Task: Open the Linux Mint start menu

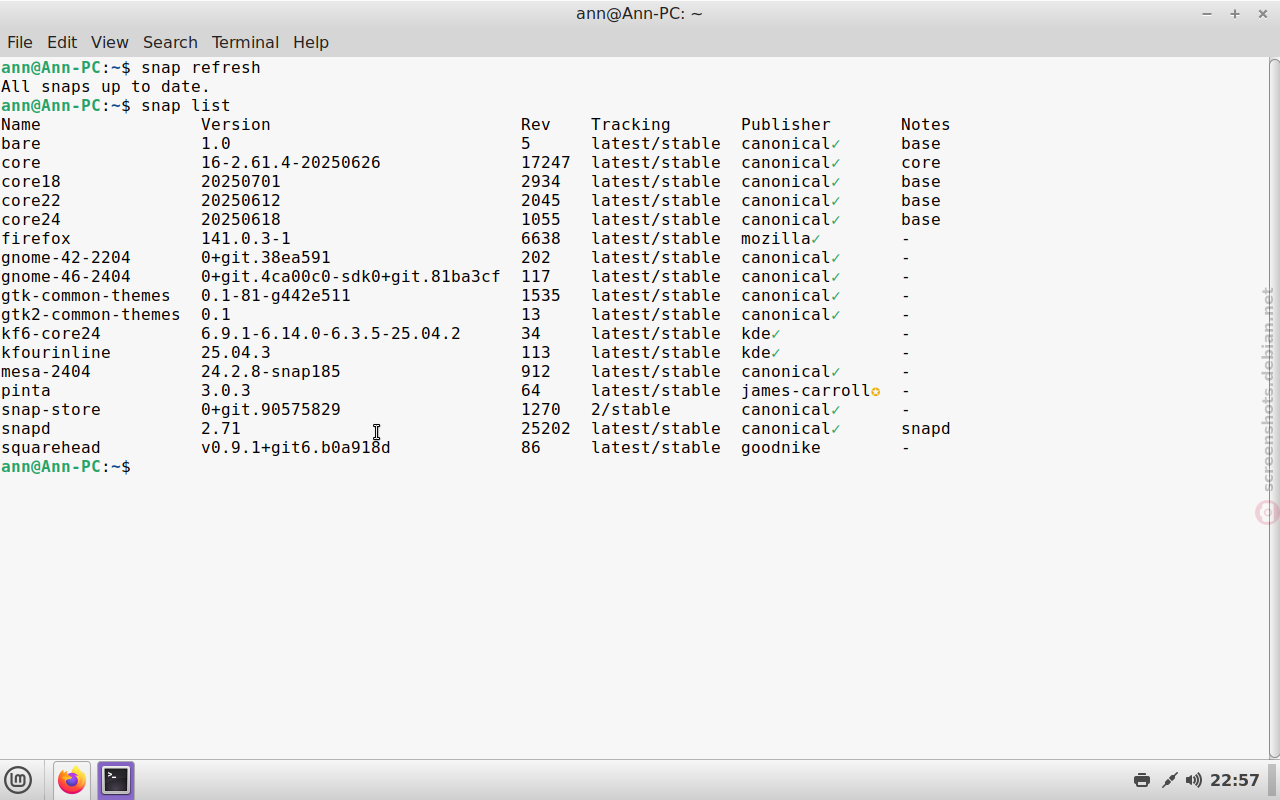Action: (18, 780)
